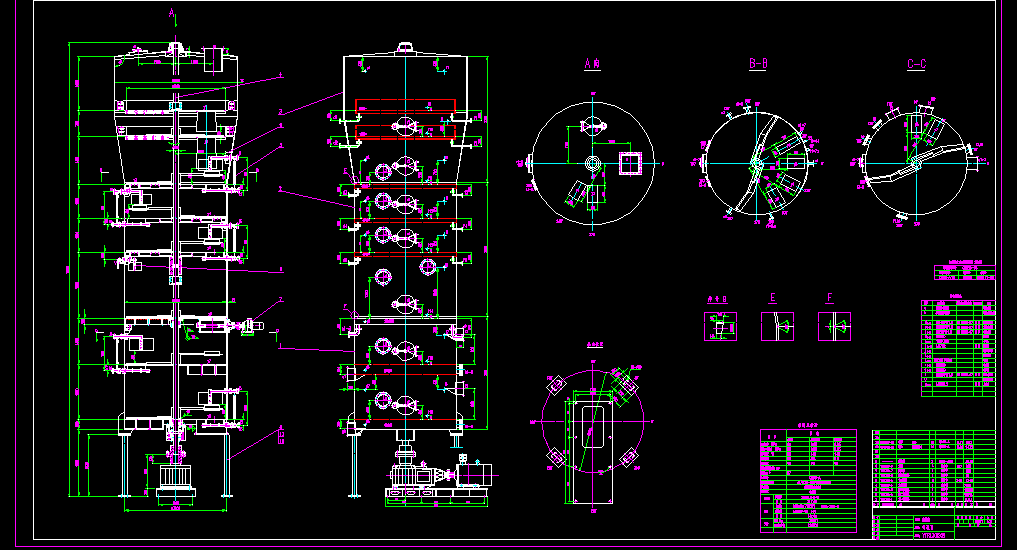Select the top vent cap on the right tower
1017x551 pixels.
pyautogui.click(x=405, y=47)
